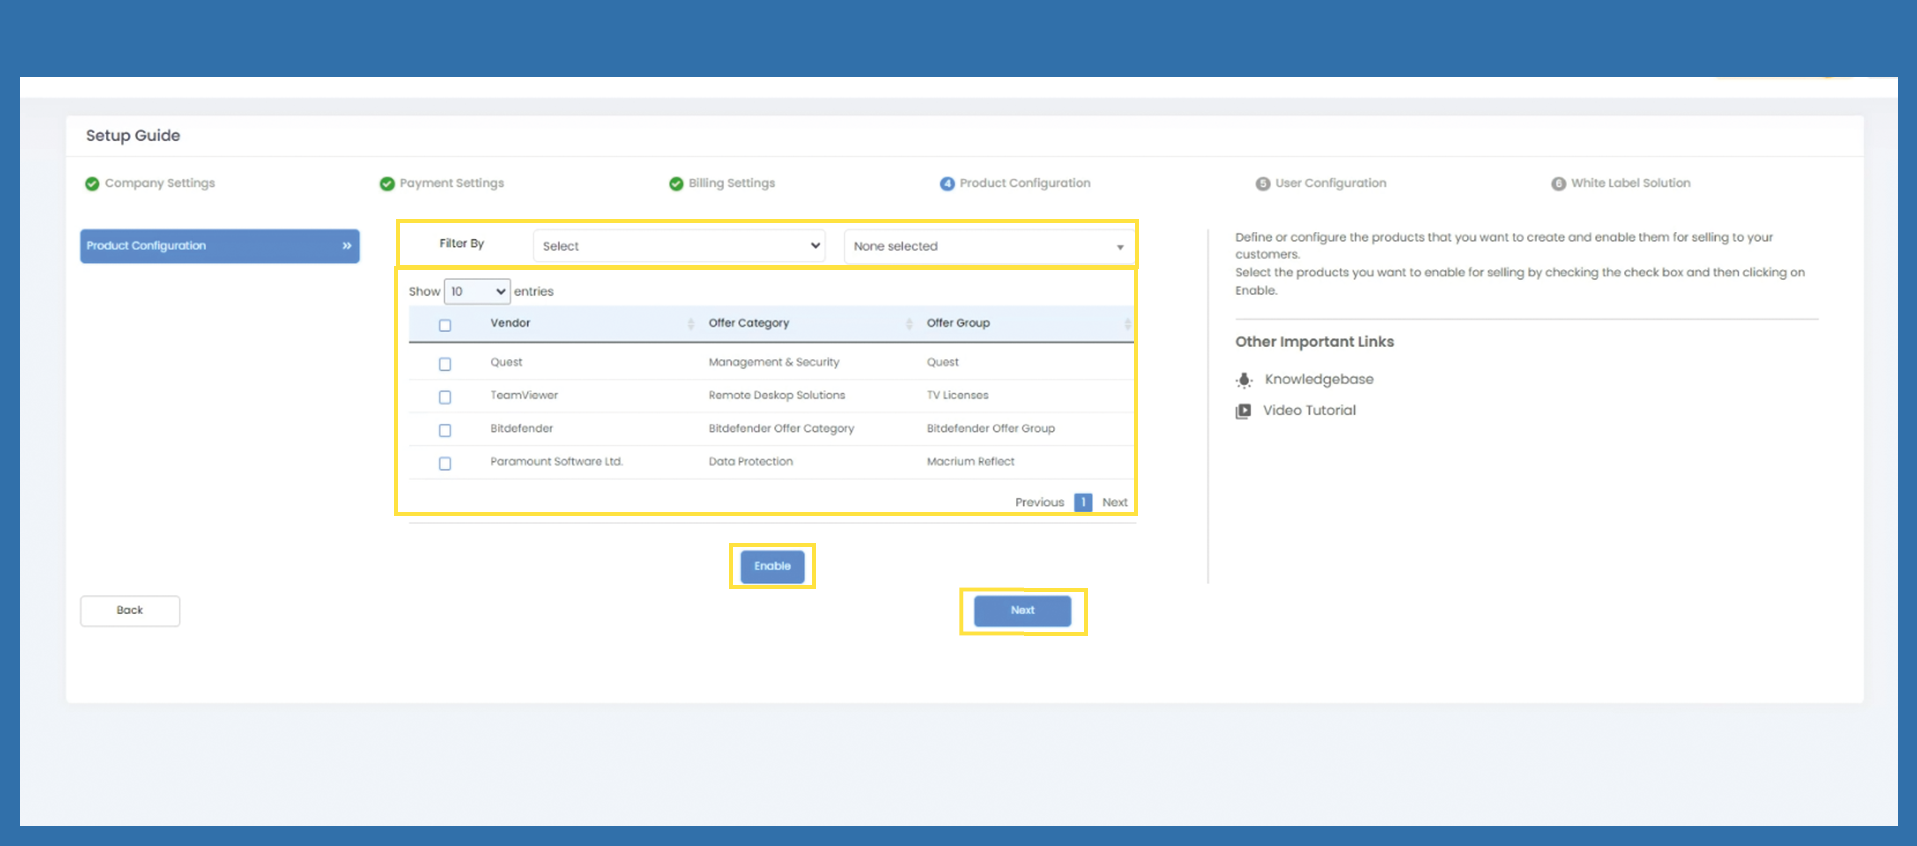Open the Show entries count dropdown
This screenshot has height=846, width=1917.
pyautogui.click(x=477, y=292)
